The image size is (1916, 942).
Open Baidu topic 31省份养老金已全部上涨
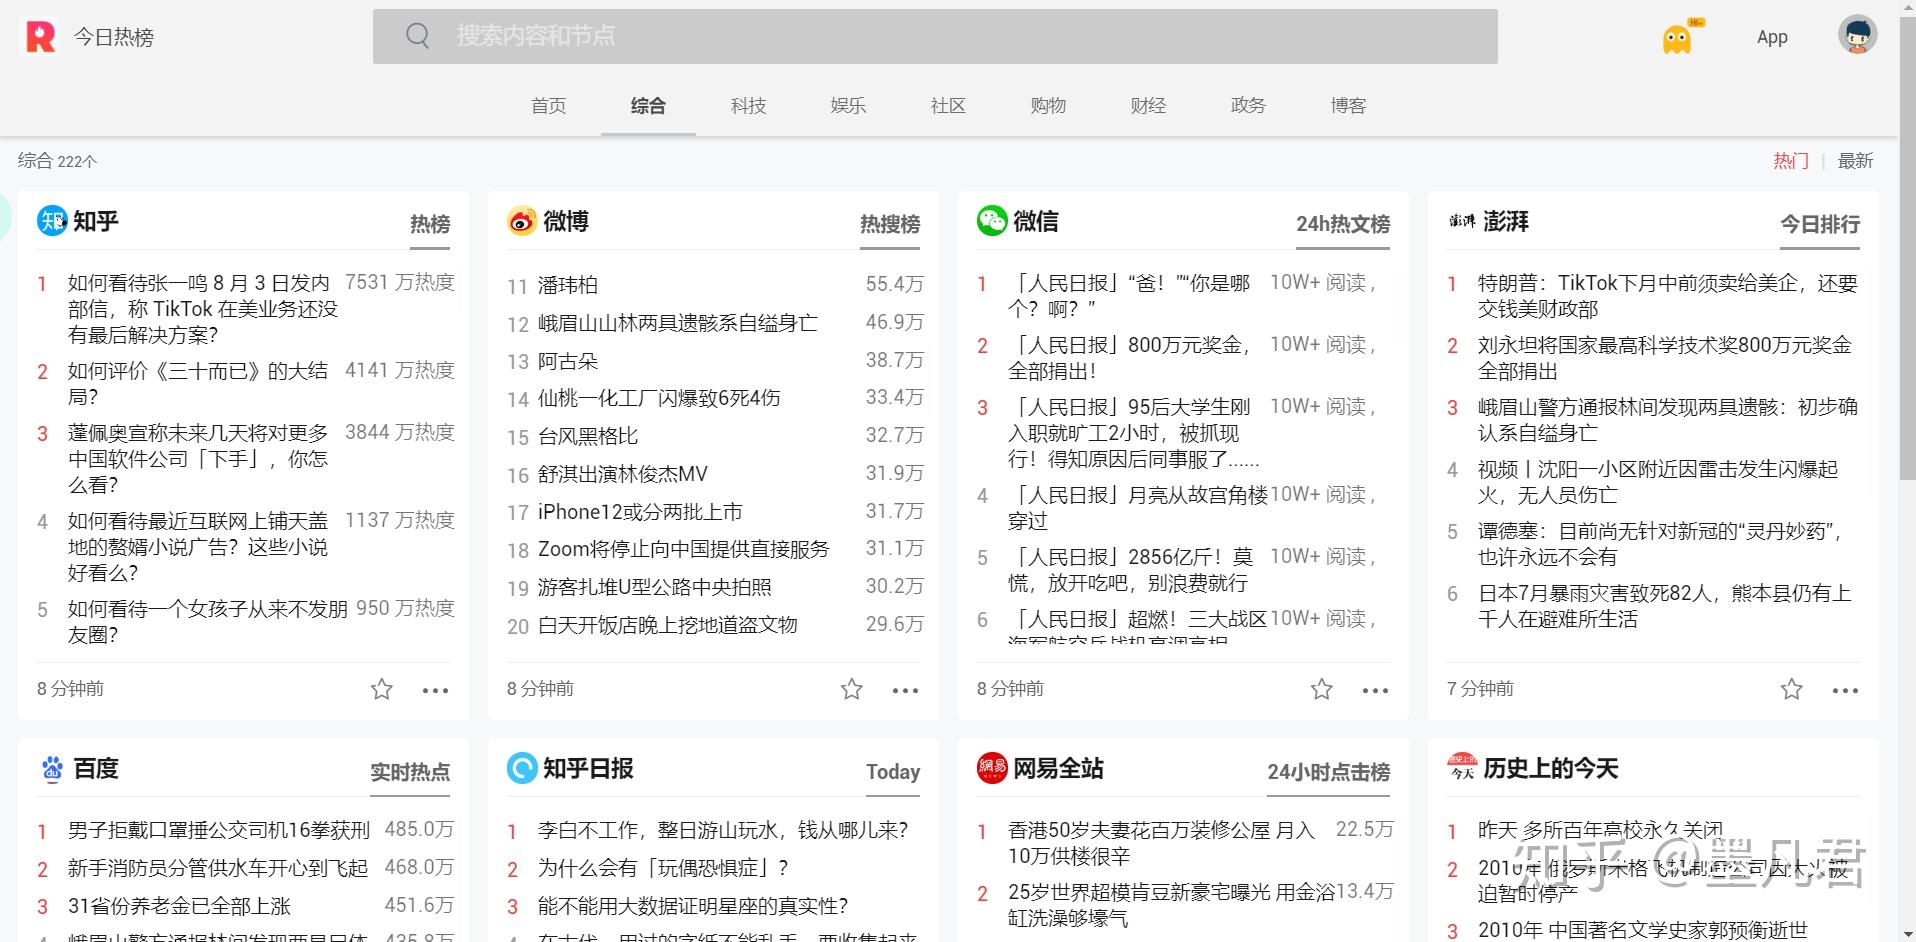pos(179,906)
